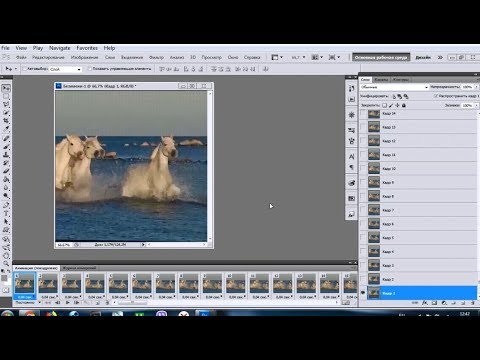Select the Lasso tool
Screen dimensions: 480x360
pyautogui.click(x=6, y=104)
